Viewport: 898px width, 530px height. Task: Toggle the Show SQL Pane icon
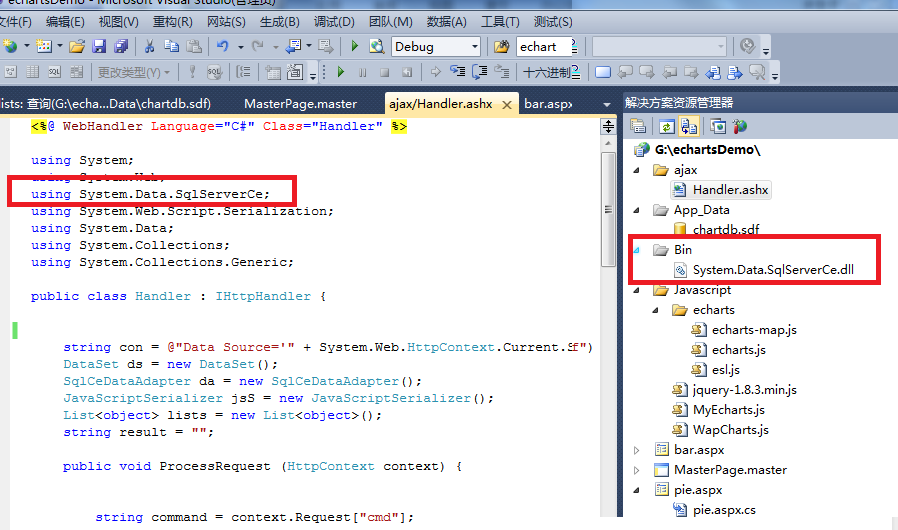click(x=54, y=72)
